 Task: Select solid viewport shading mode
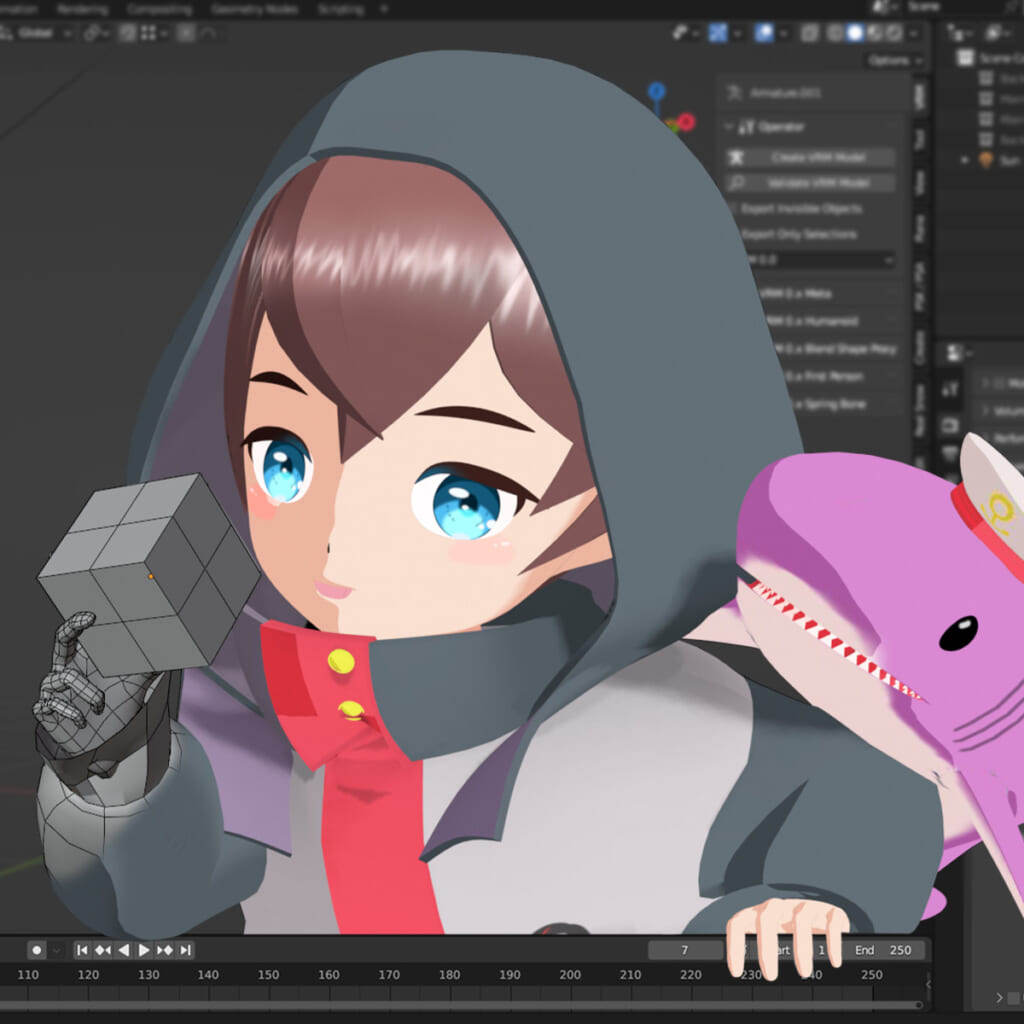[x=855, y=33]
